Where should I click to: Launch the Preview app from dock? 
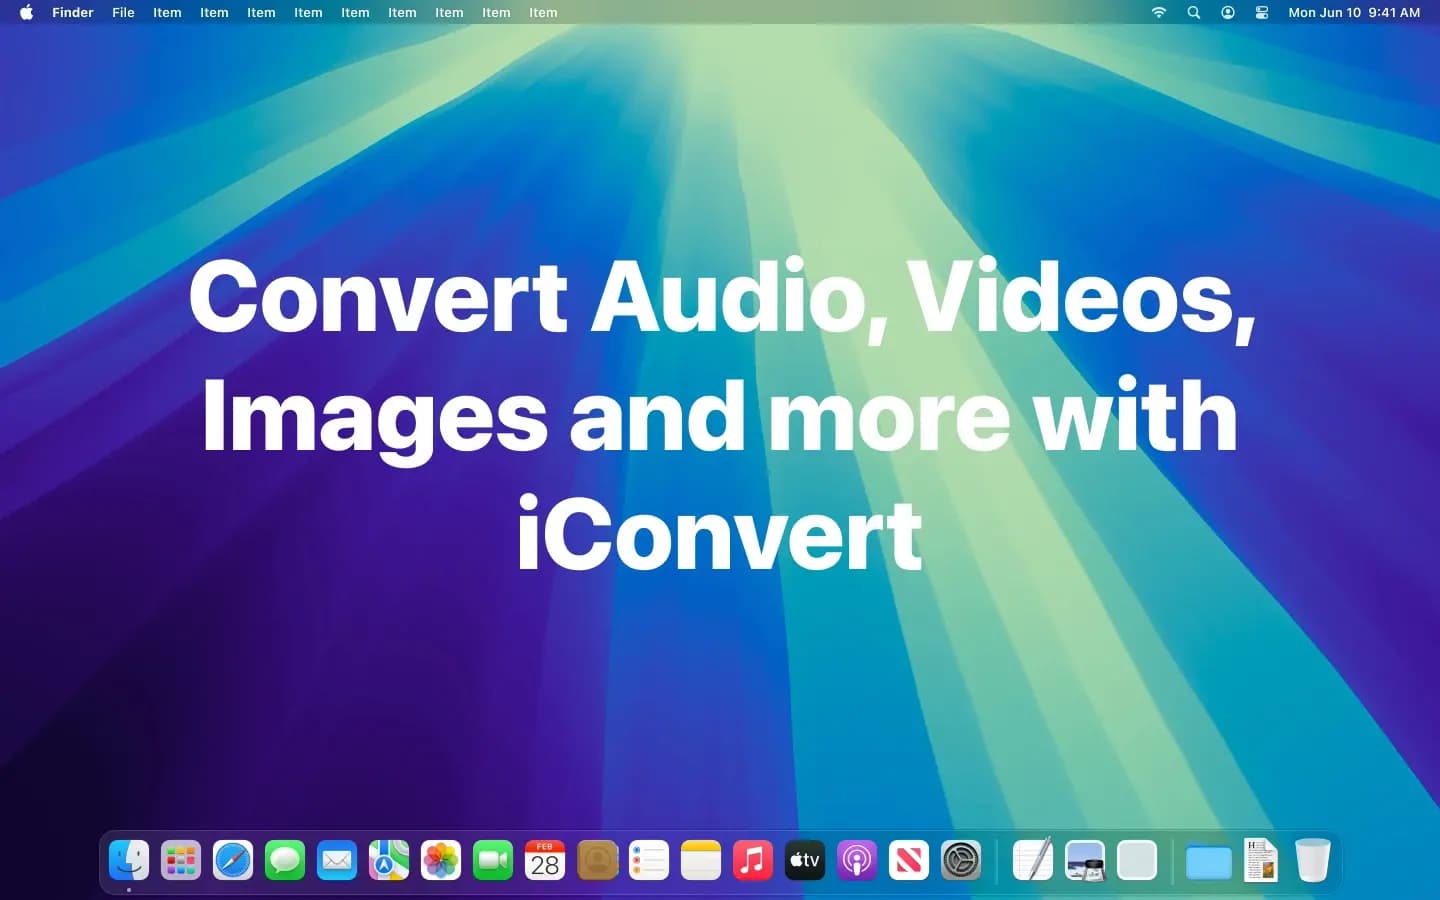1085,860
